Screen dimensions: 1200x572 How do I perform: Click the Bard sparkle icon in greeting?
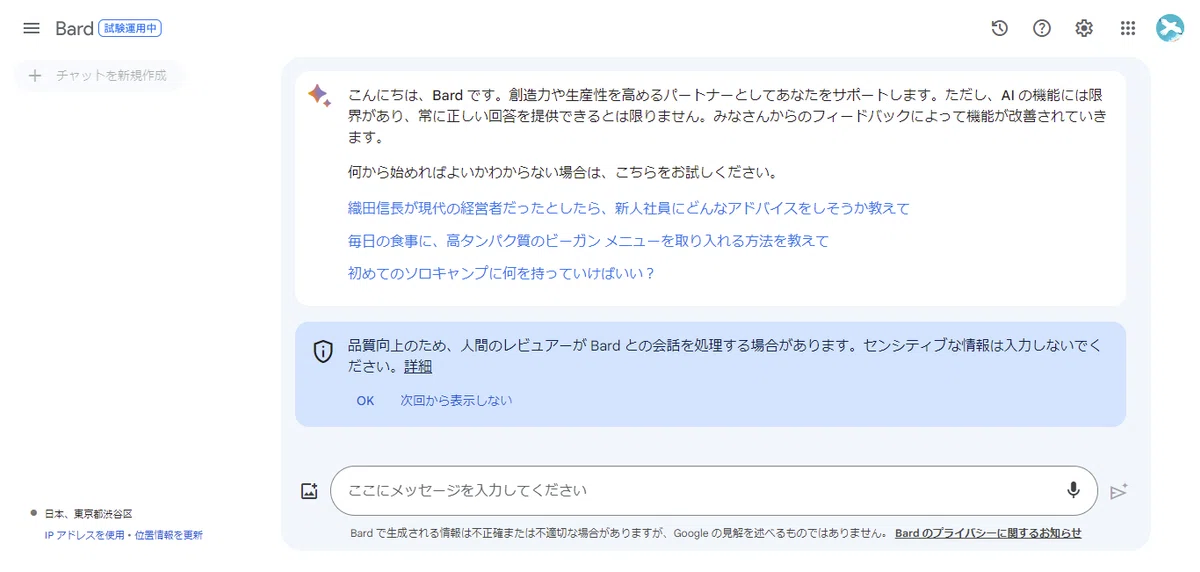pyautogui.click(x=319, y=95)
